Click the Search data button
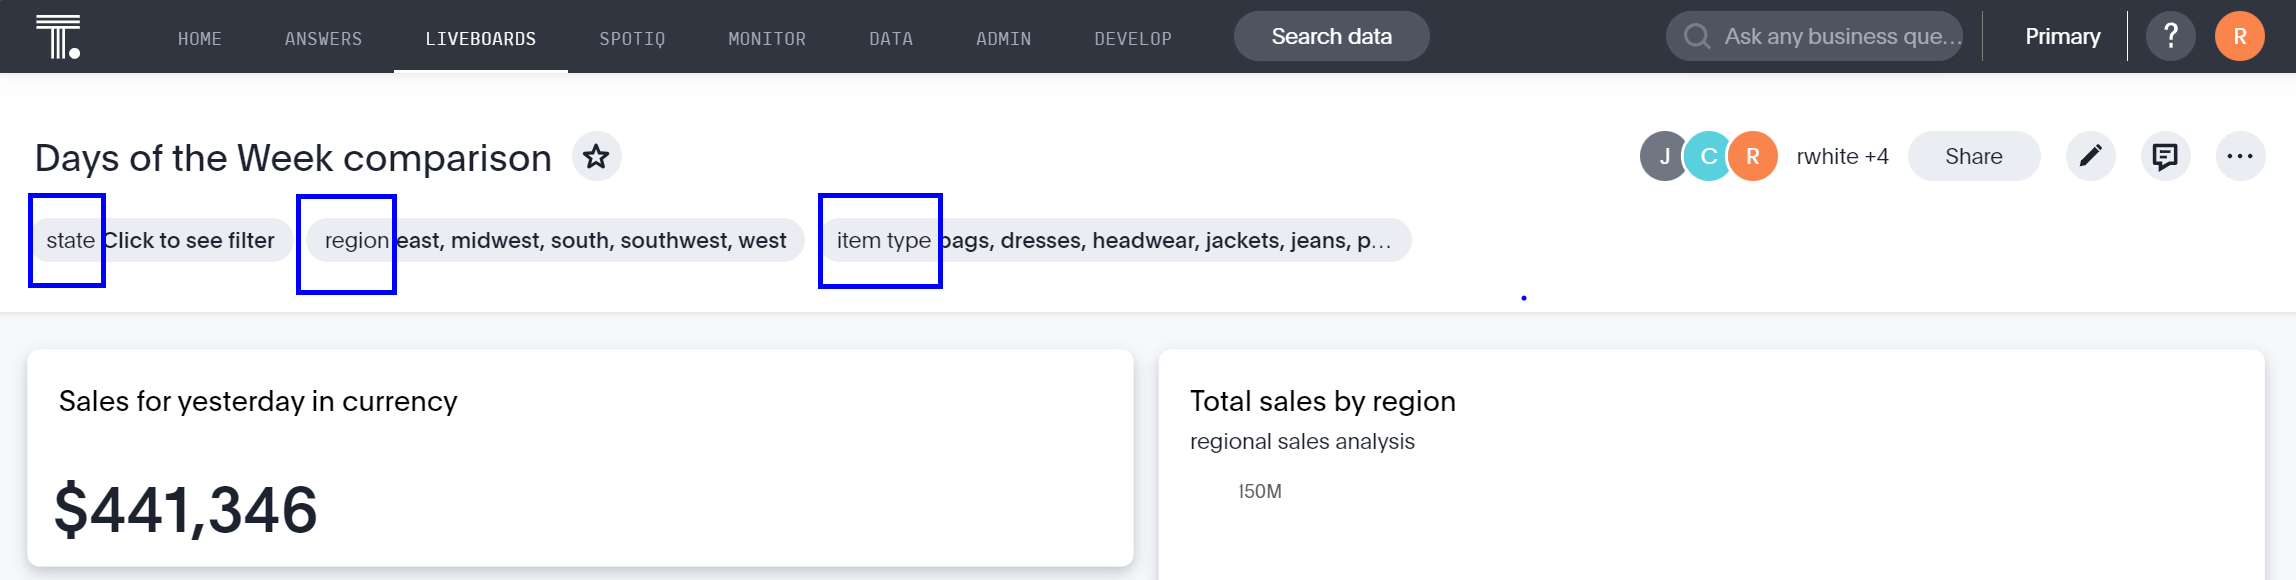The image size is (2296, 580). [x=1332, y=36]
